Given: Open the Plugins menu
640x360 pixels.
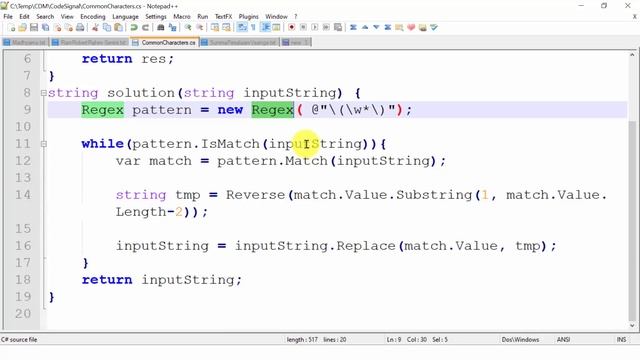Looking at the screenshot, I should [249, 17].
